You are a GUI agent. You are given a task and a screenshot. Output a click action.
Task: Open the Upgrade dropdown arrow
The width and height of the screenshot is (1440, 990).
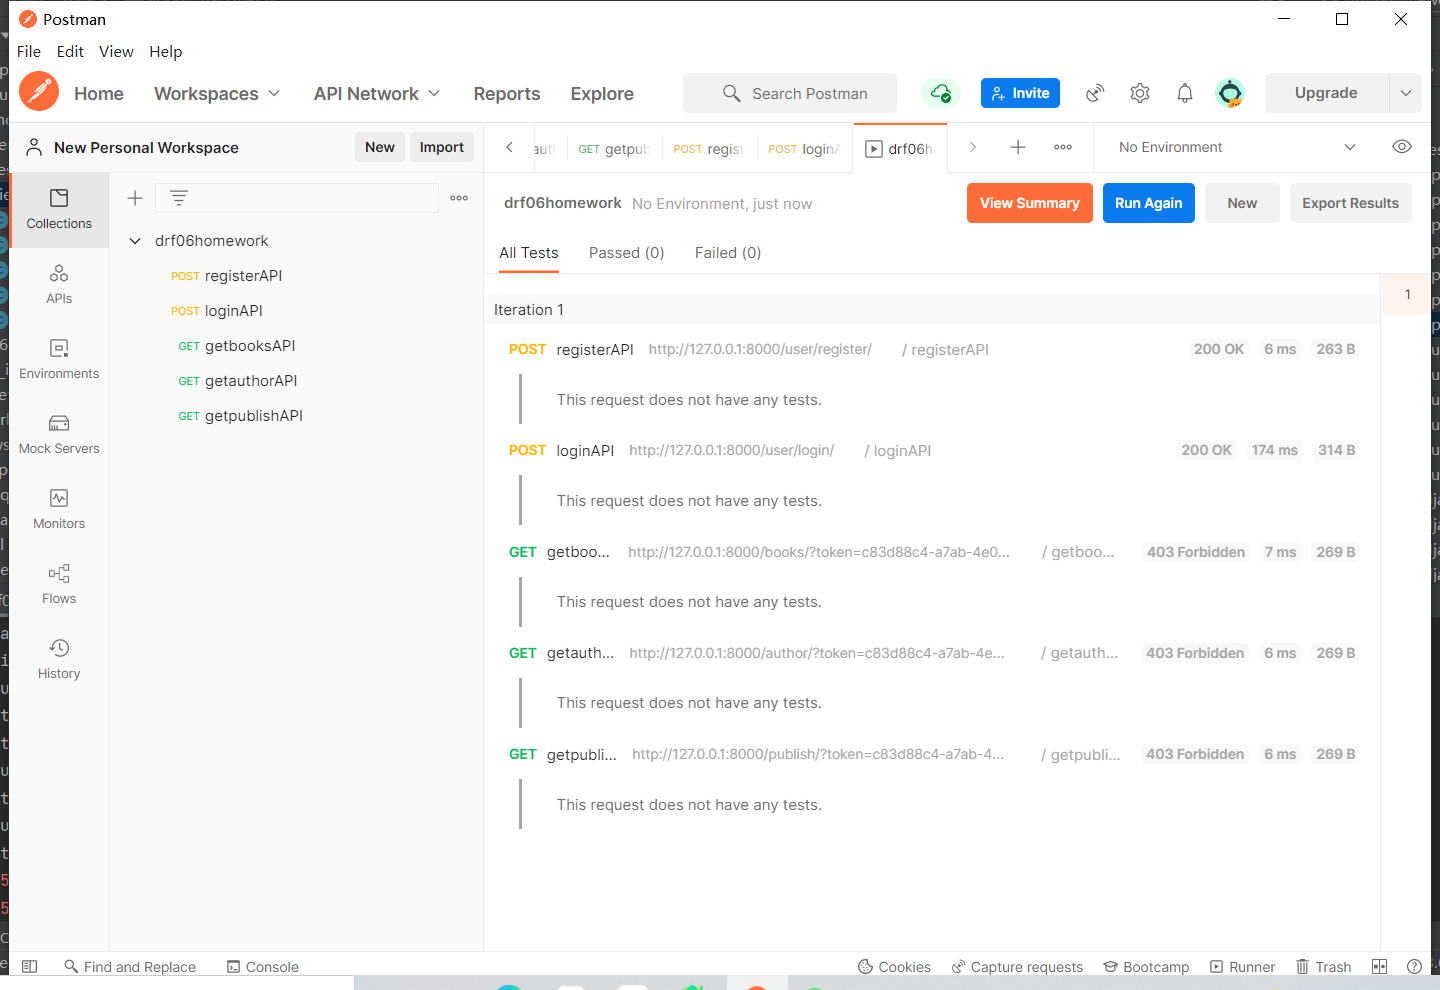[x=1406, y=93]
